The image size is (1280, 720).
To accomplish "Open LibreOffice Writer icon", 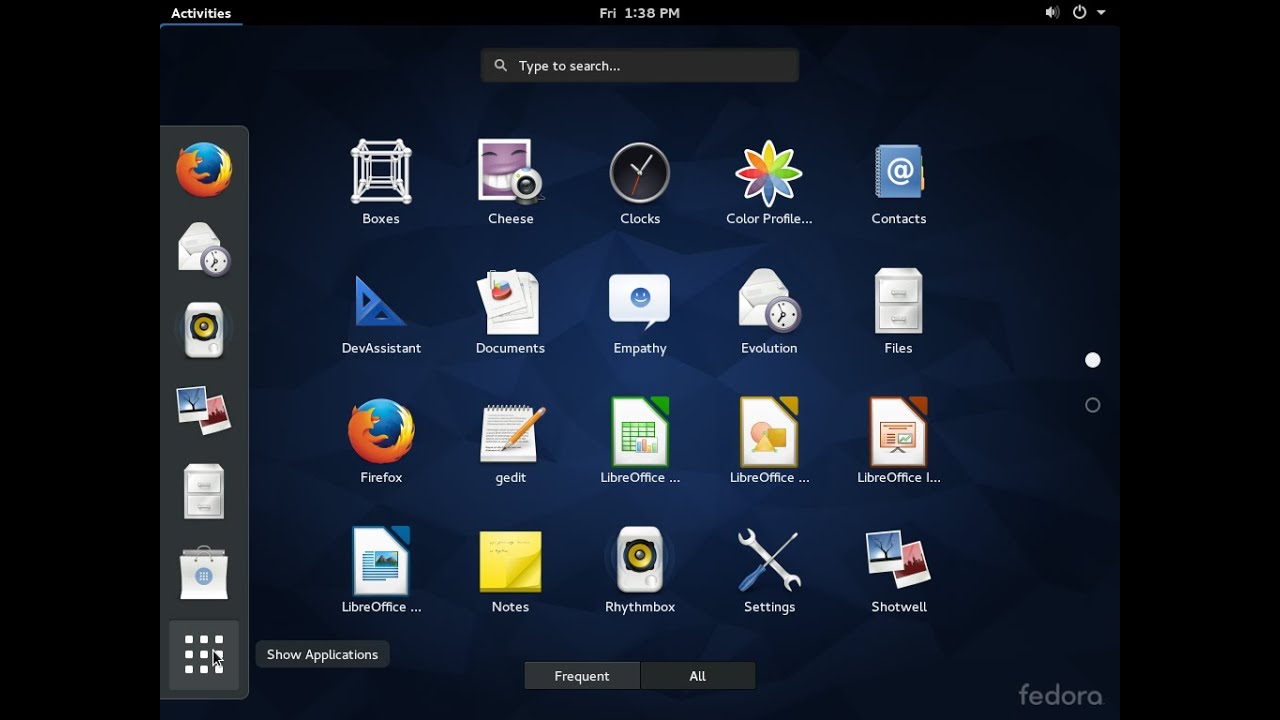I will [x=381, y=569].
